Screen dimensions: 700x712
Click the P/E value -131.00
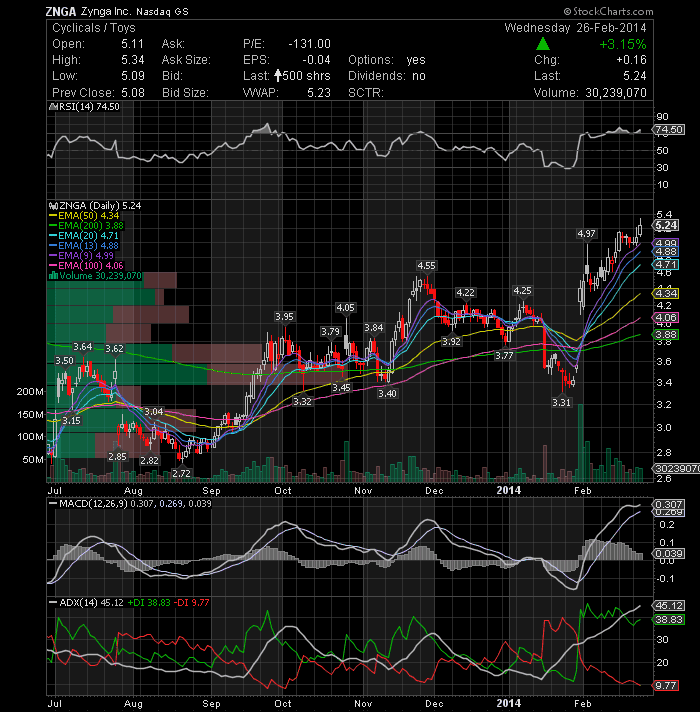309,44
